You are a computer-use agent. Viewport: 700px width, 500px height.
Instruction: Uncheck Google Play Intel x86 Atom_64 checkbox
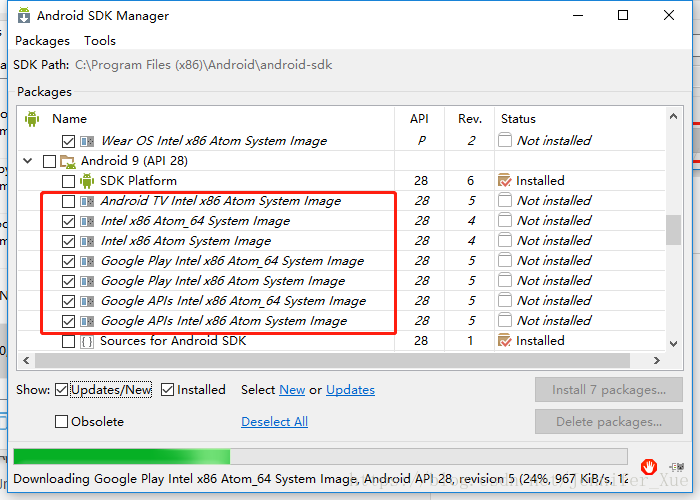[68, 261]
